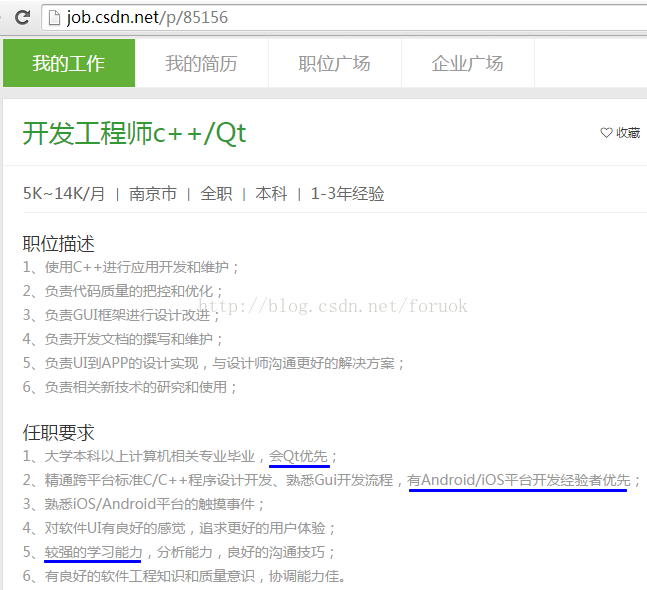The height and width of the screenshot is (590, 647).
Task: Click the 本科 education text
Action: (x=271, y=194)
